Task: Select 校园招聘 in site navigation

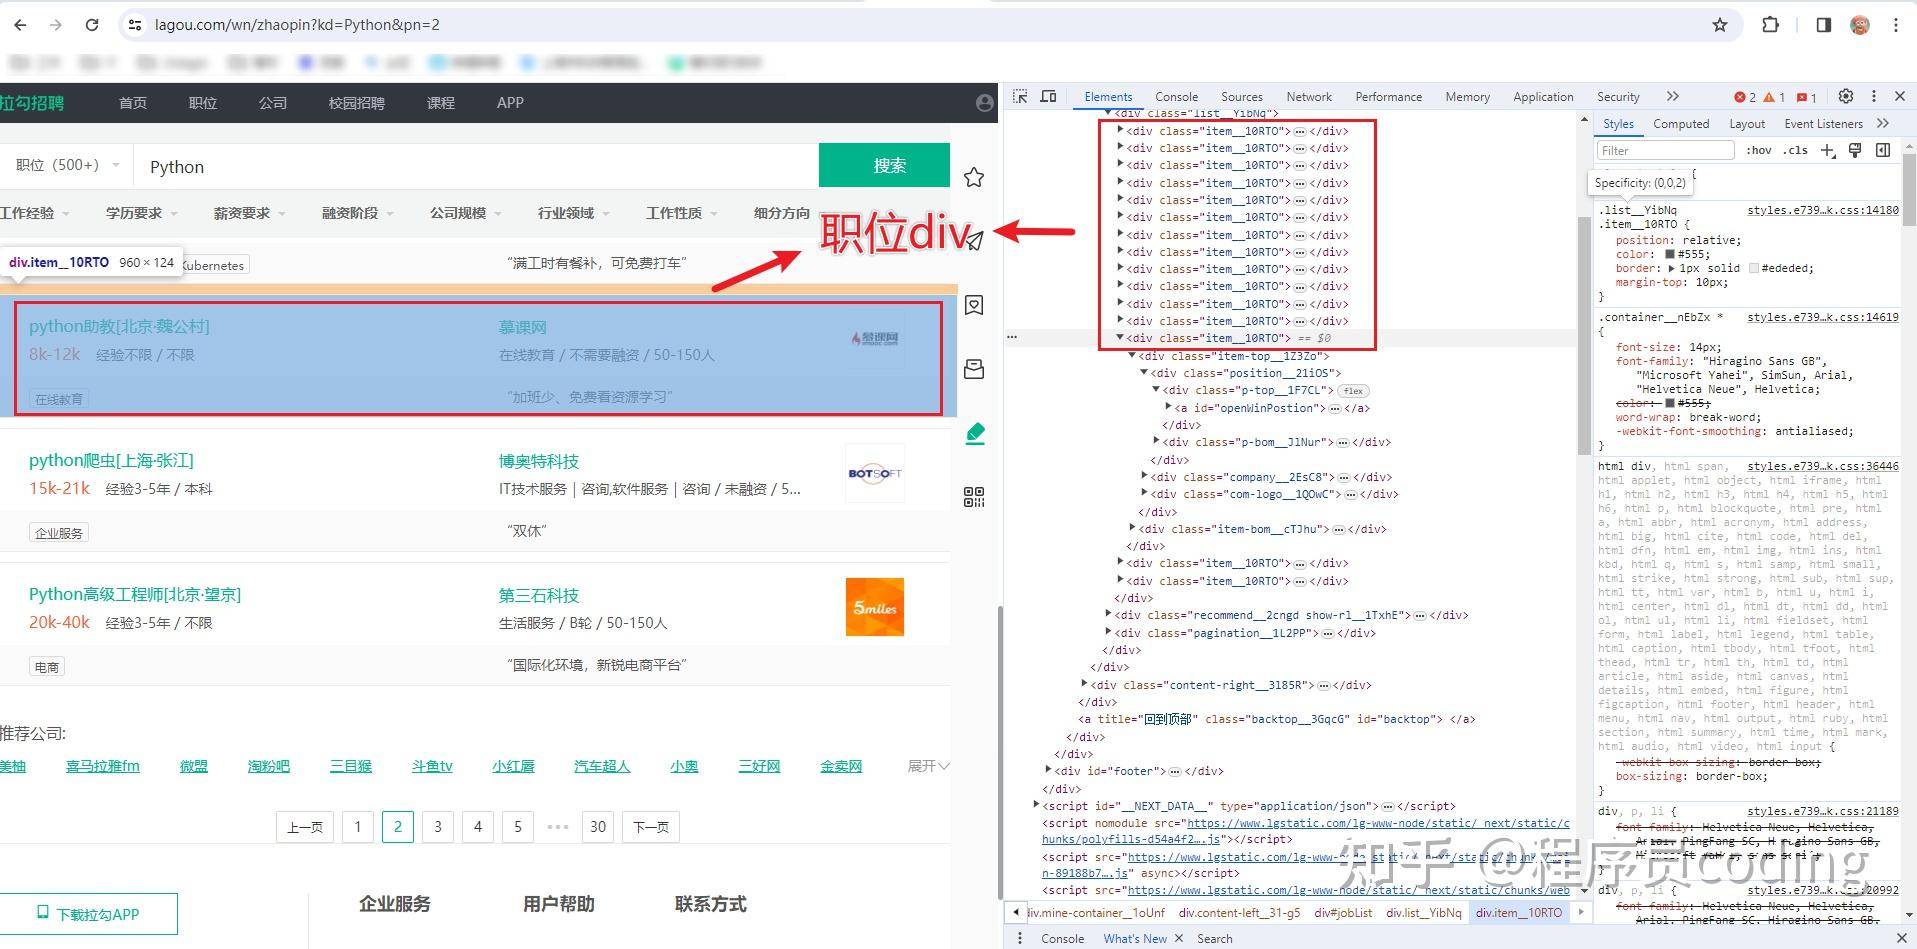Action: point(356,103)
